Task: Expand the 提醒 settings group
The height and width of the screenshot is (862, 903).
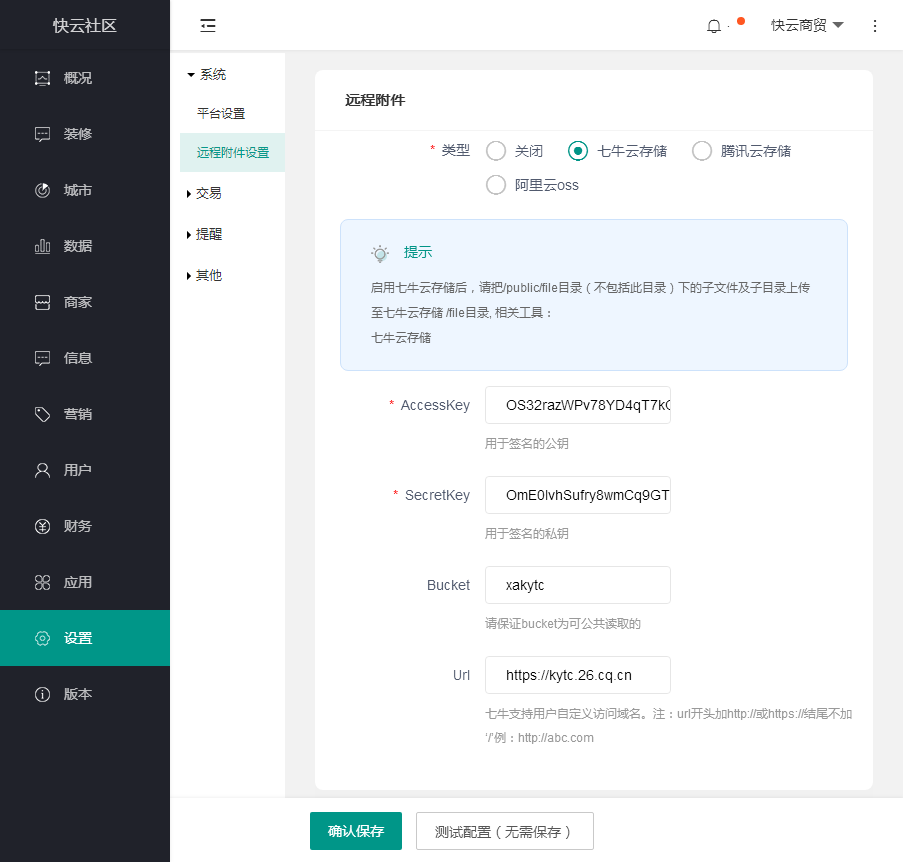Action: click(208, 234)
